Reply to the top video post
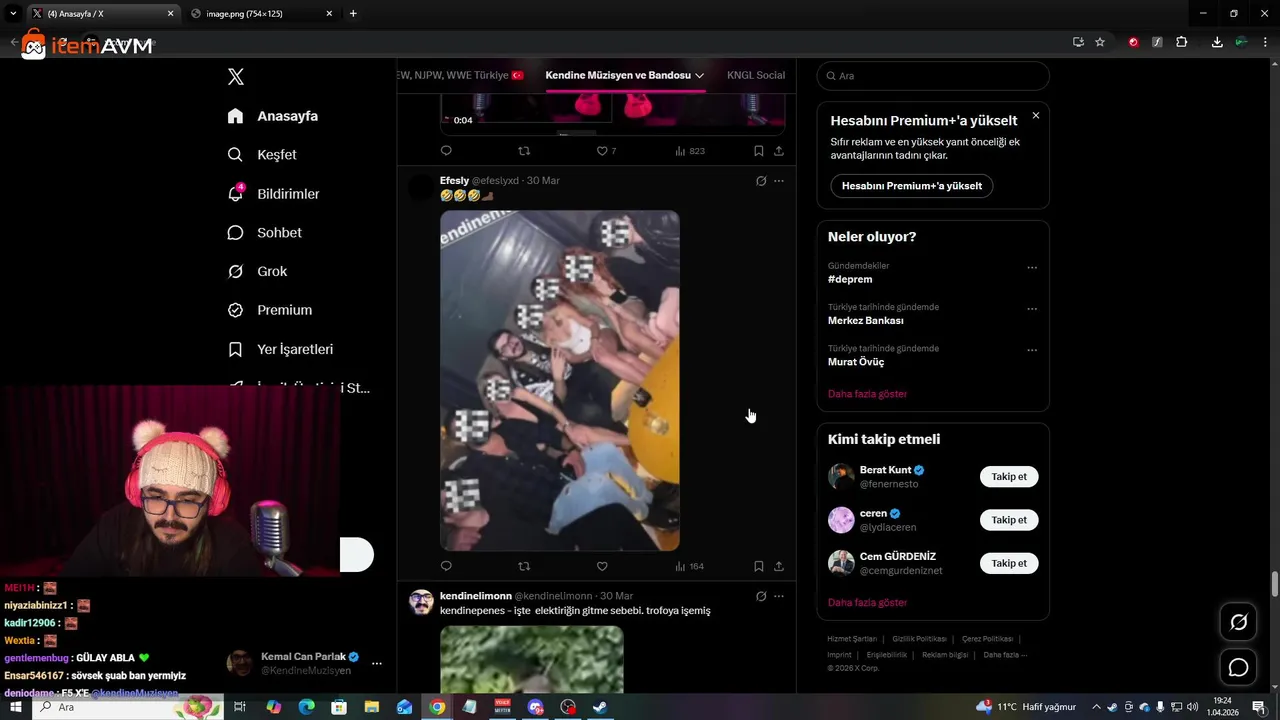This screenshot has width=1280, height=720. [x=446, y=151]
